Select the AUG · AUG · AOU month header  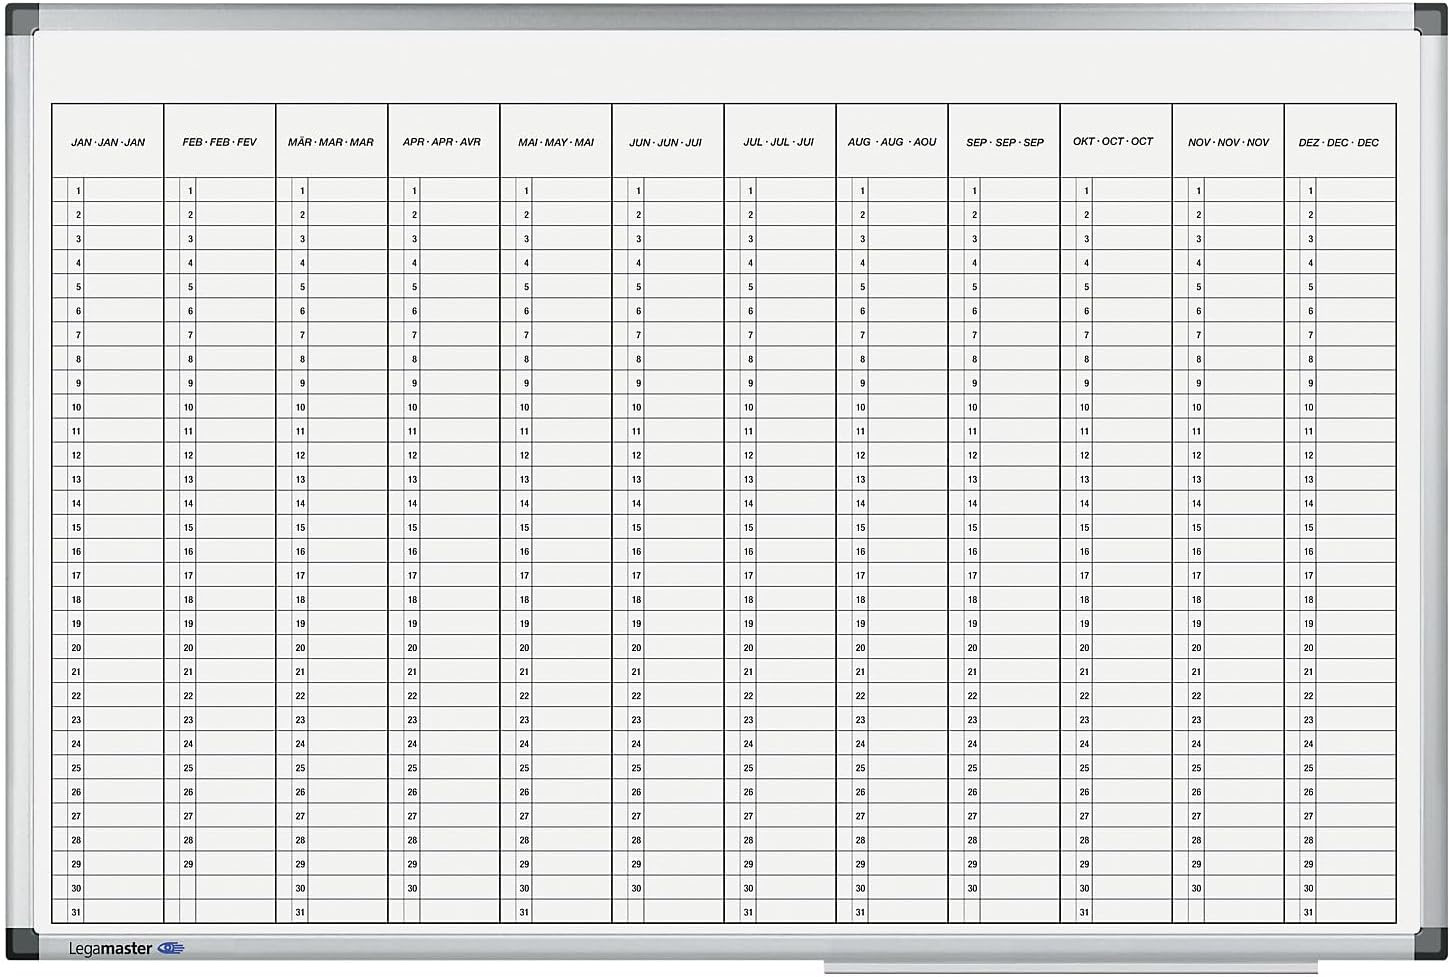[892, 142]
